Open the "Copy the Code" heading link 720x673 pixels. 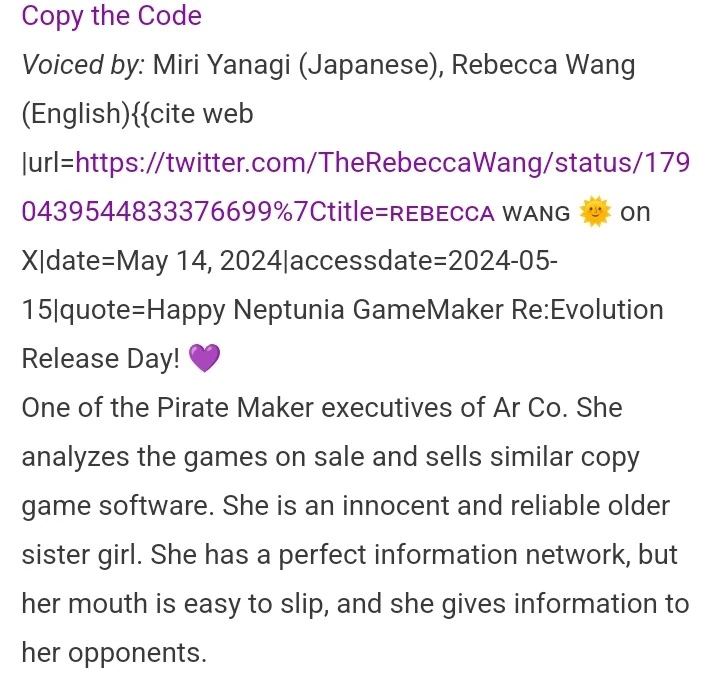[x=112, y=16]
